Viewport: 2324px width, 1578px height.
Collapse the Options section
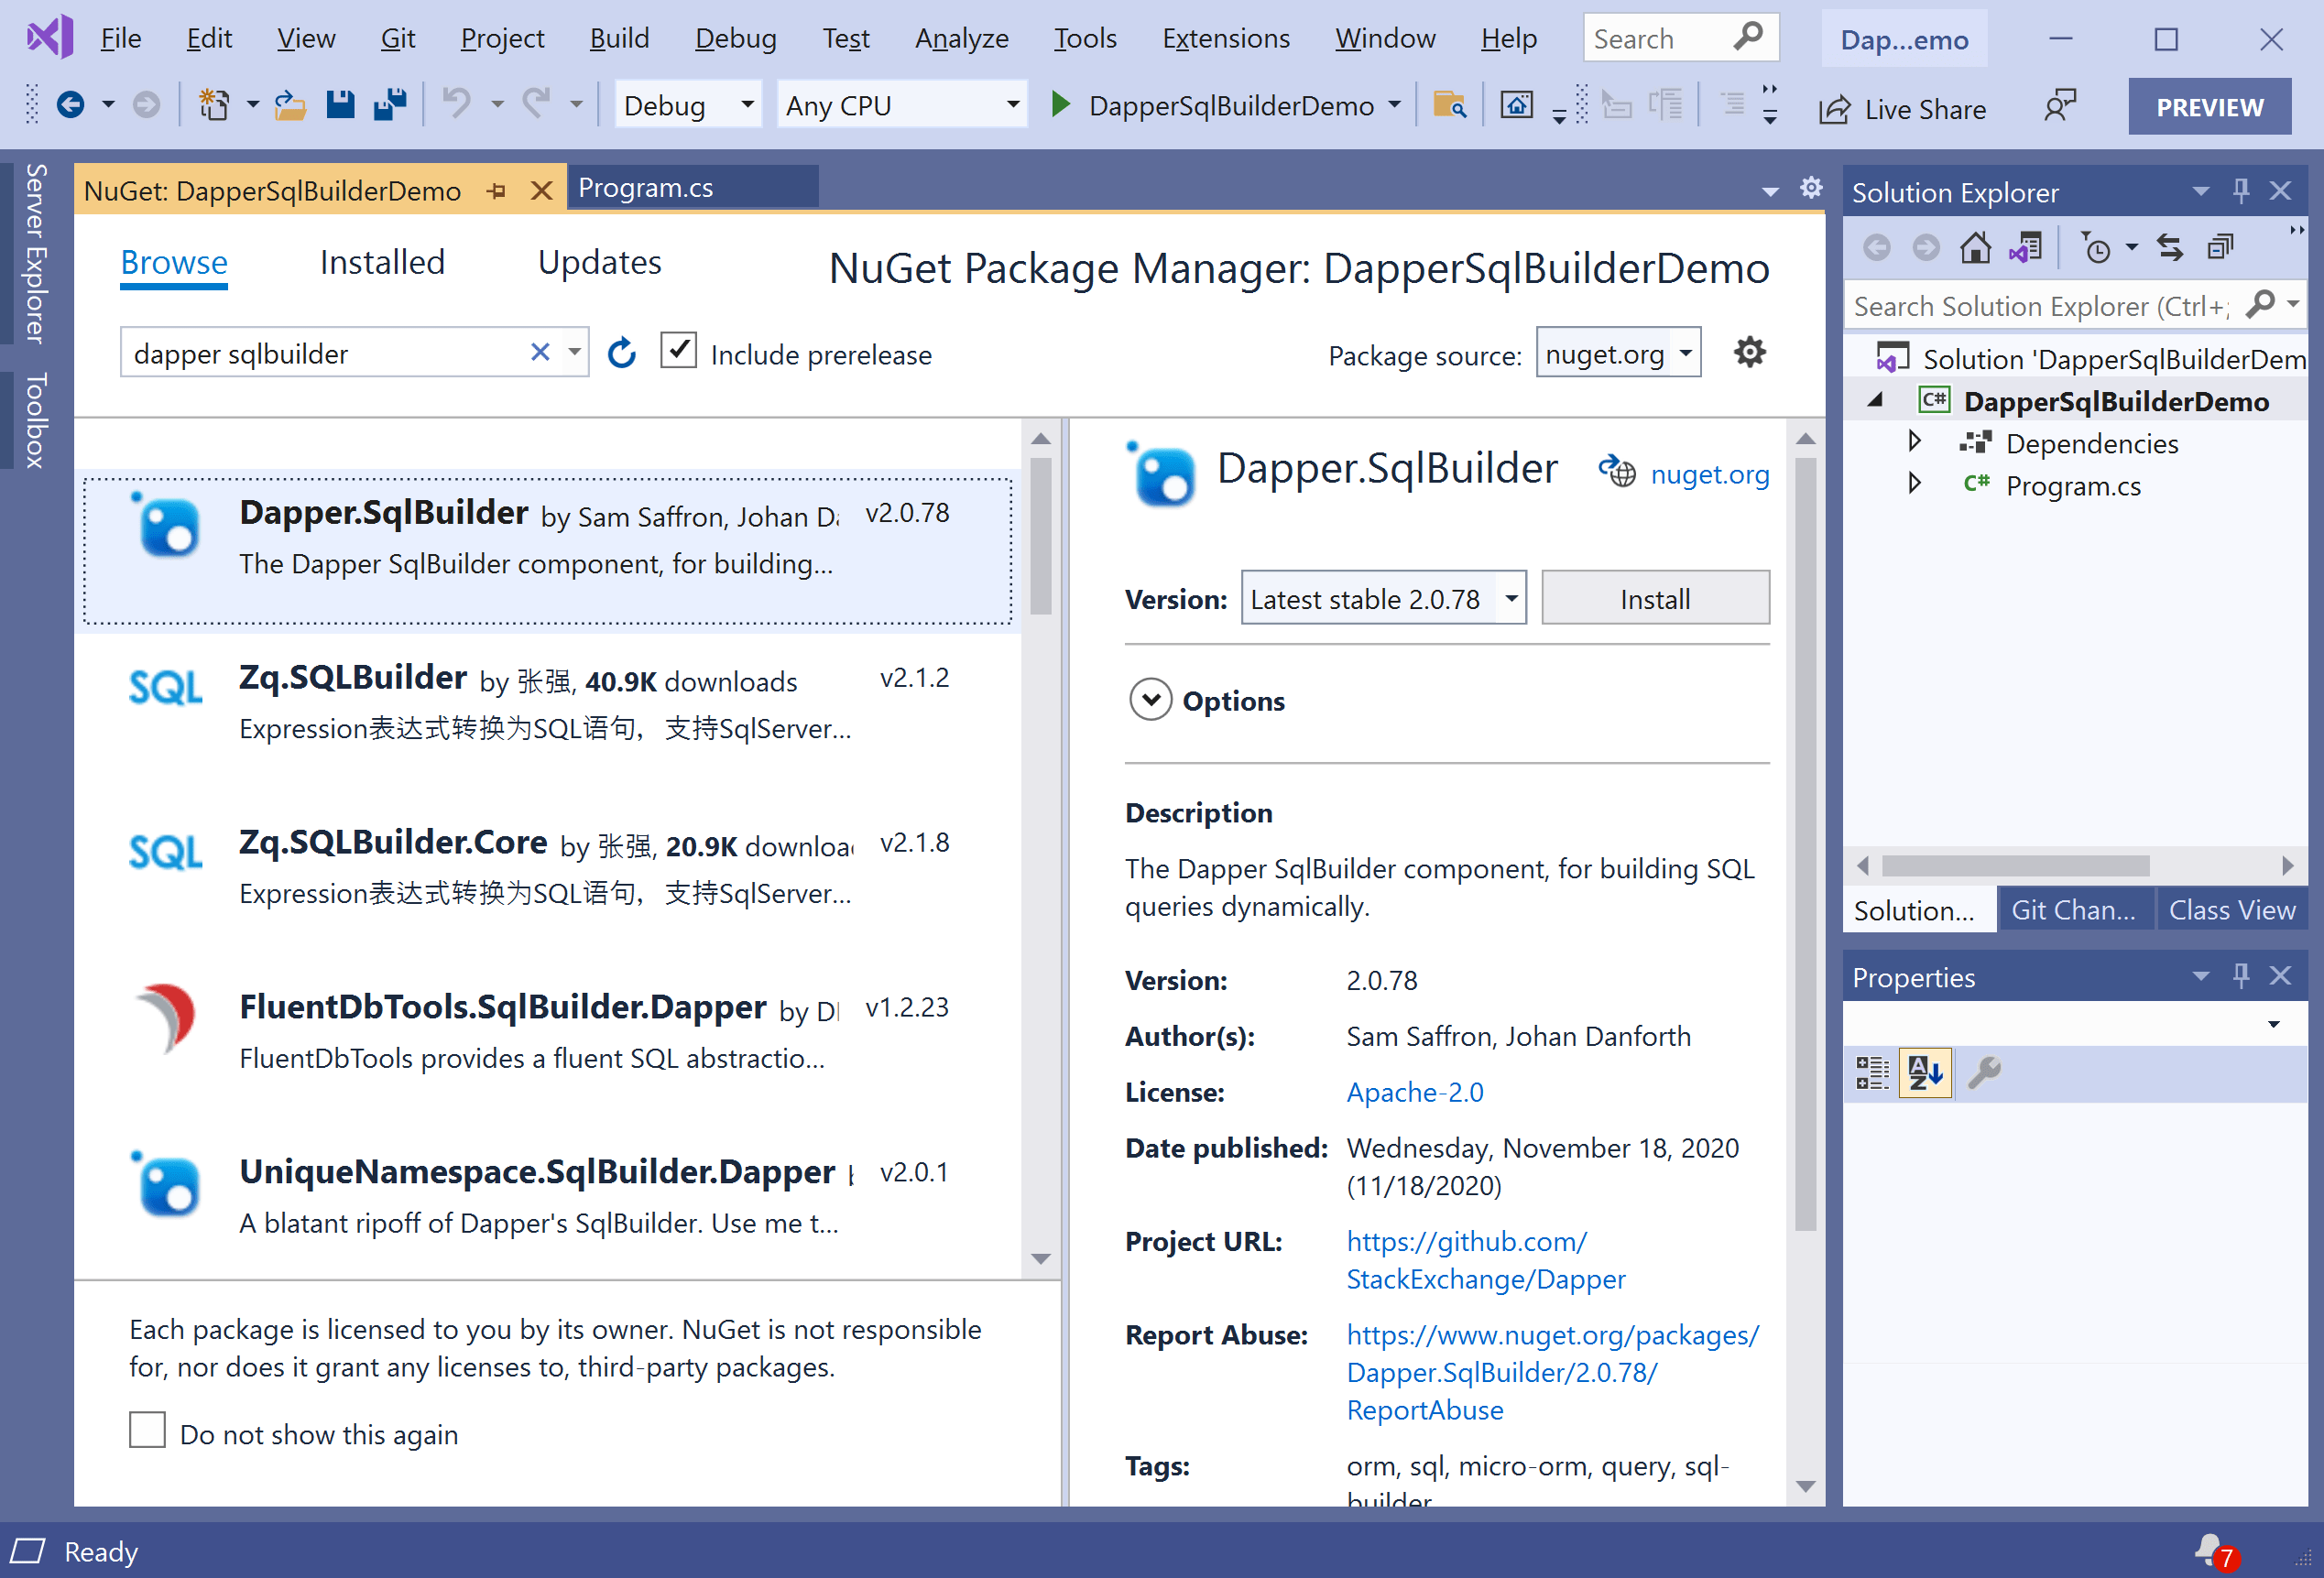click(x=1151, y=700)
